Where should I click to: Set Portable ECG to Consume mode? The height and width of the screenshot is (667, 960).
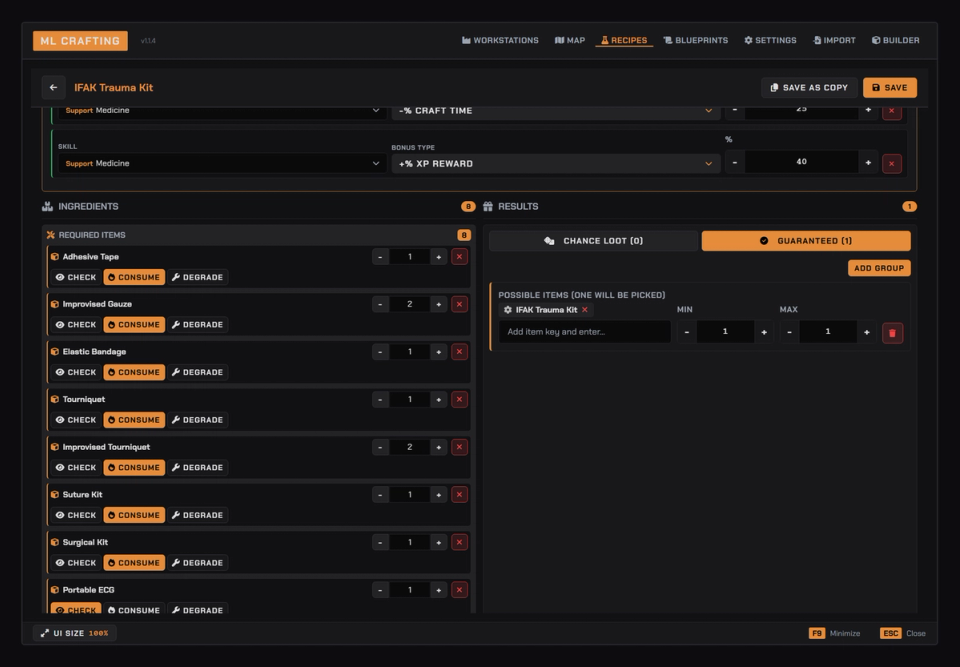(134, 610)
